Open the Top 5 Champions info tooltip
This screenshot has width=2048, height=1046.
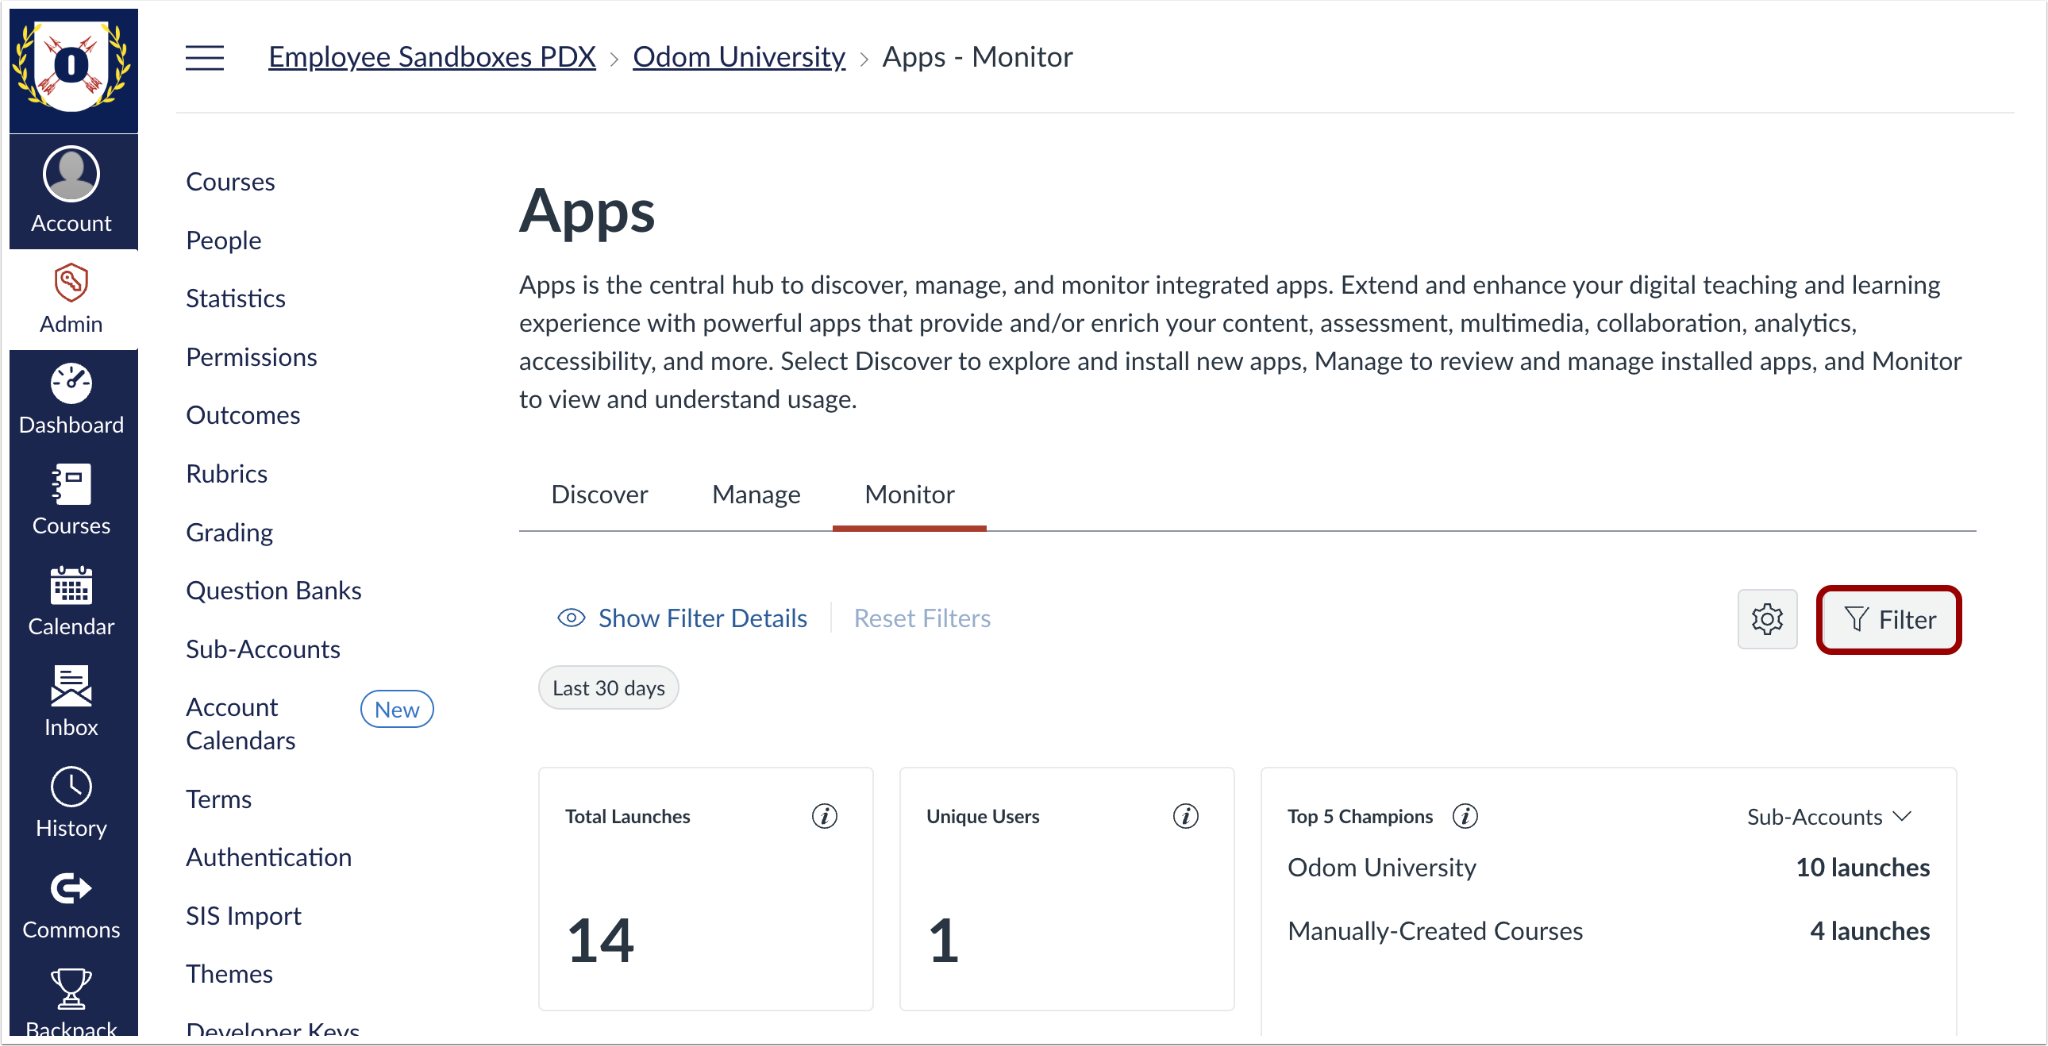tap(1464, 816)
